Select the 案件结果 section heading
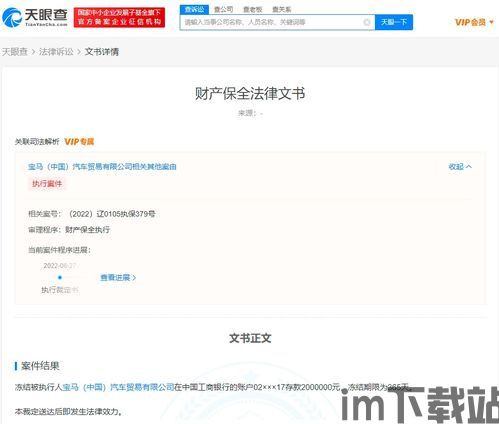 click(40, 366)
